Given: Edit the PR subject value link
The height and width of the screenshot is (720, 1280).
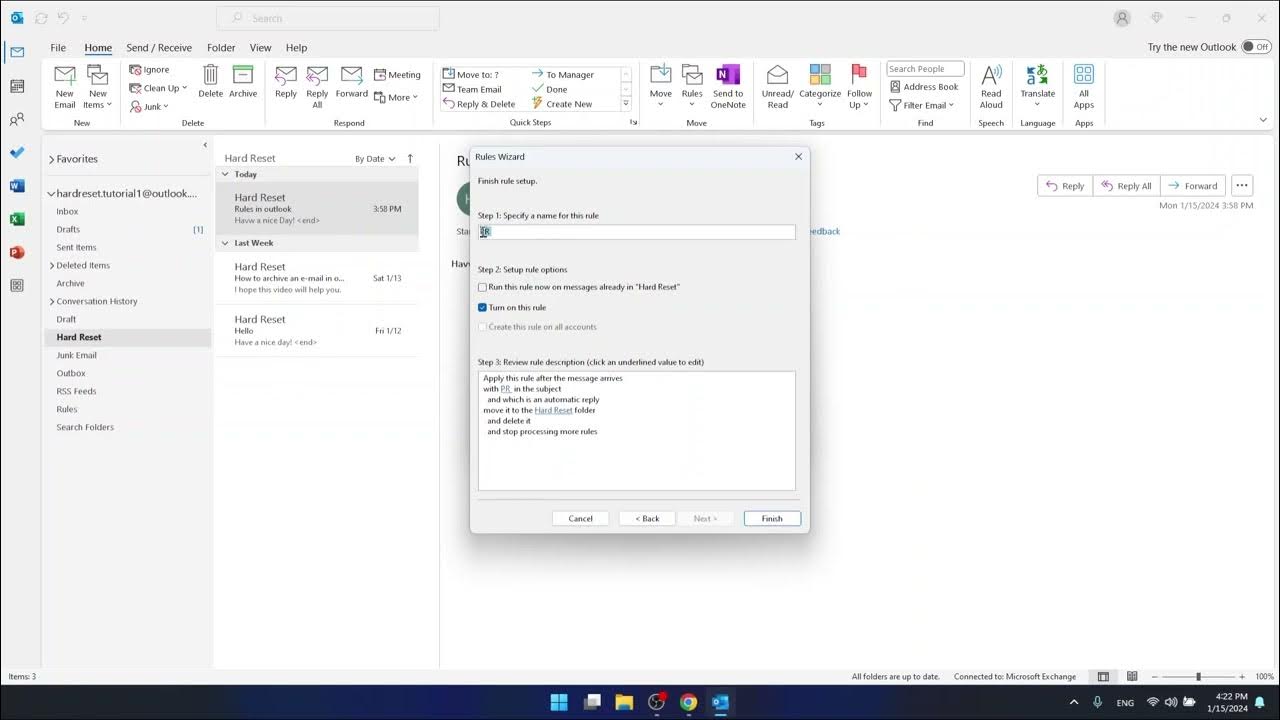Looking at the screenshot, I should [x=506, y=389].
